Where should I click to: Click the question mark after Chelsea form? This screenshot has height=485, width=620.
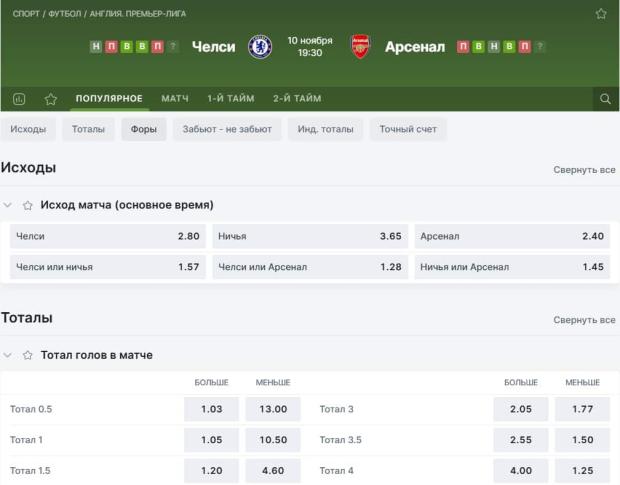tap(173, 47)
